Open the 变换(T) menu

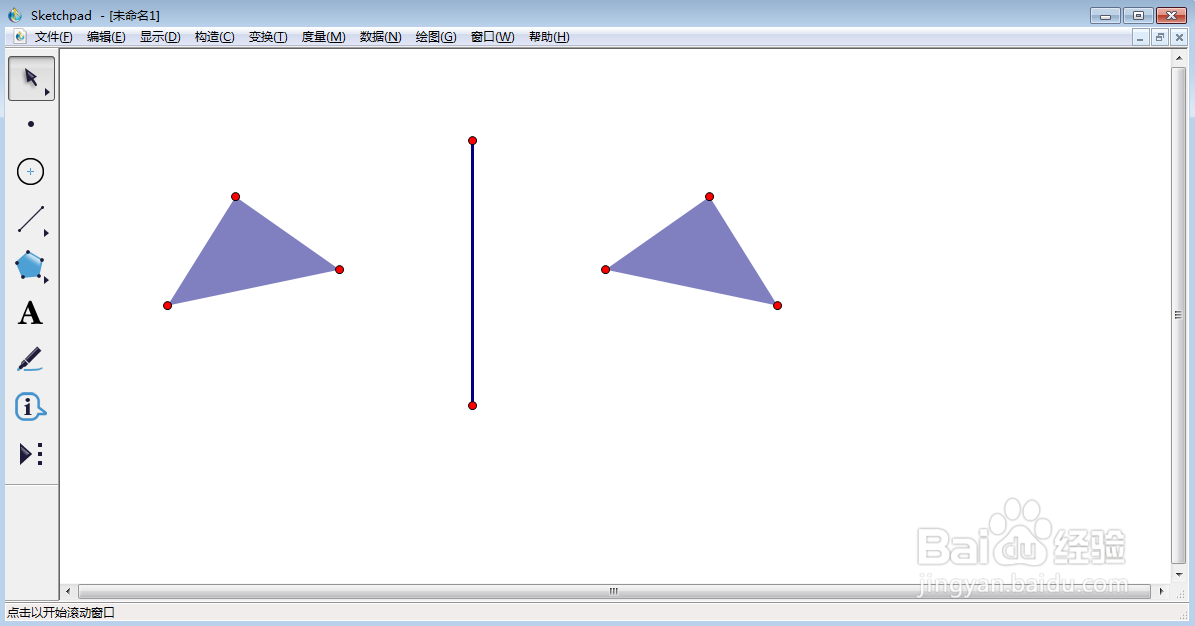[x=268, y=37]
